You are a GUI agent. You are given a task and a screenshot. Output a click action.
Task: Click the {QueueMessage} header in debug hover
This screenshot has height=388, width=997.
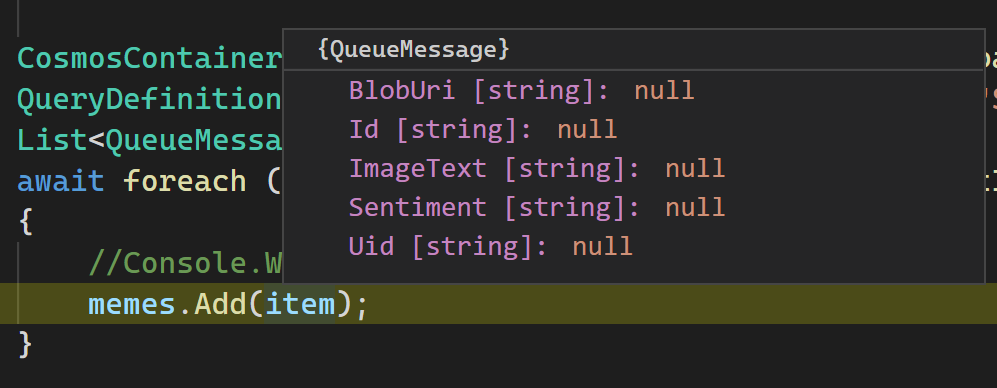[413, 50]
